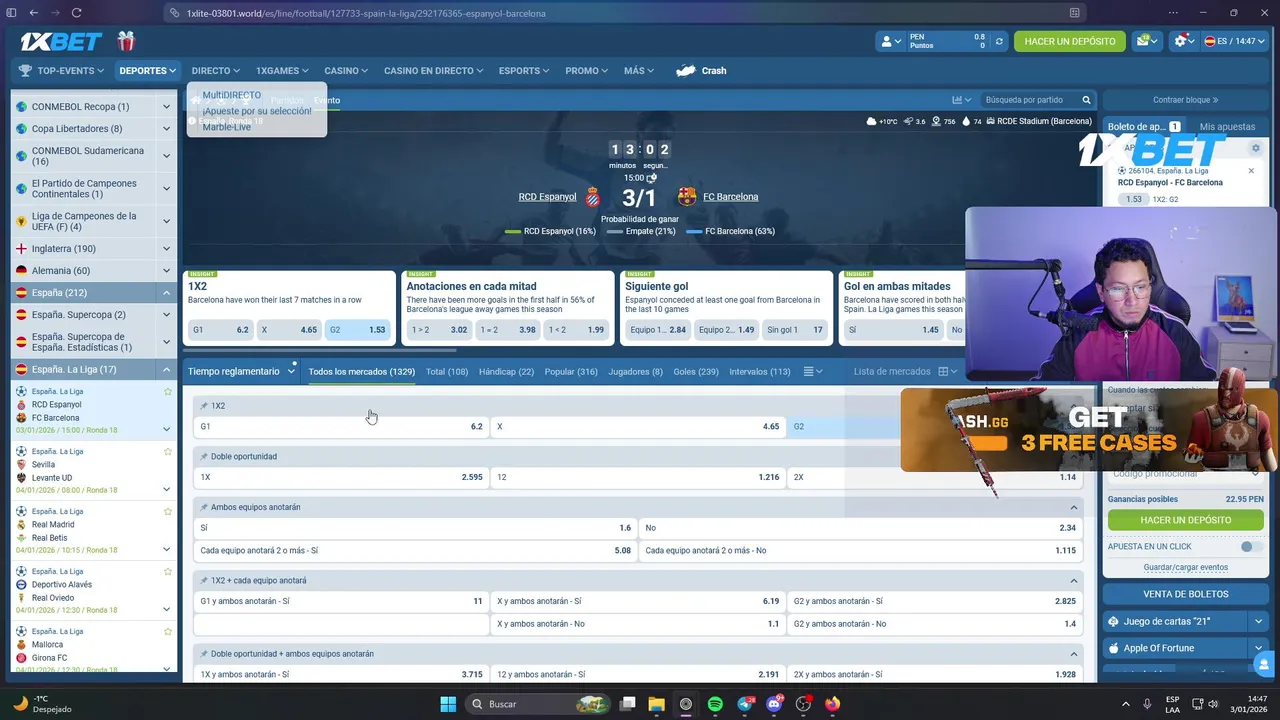Favorite the Mallorca vs Girona match star
The width and height of the screenshot is (1280, 720).
click(167, 632)
